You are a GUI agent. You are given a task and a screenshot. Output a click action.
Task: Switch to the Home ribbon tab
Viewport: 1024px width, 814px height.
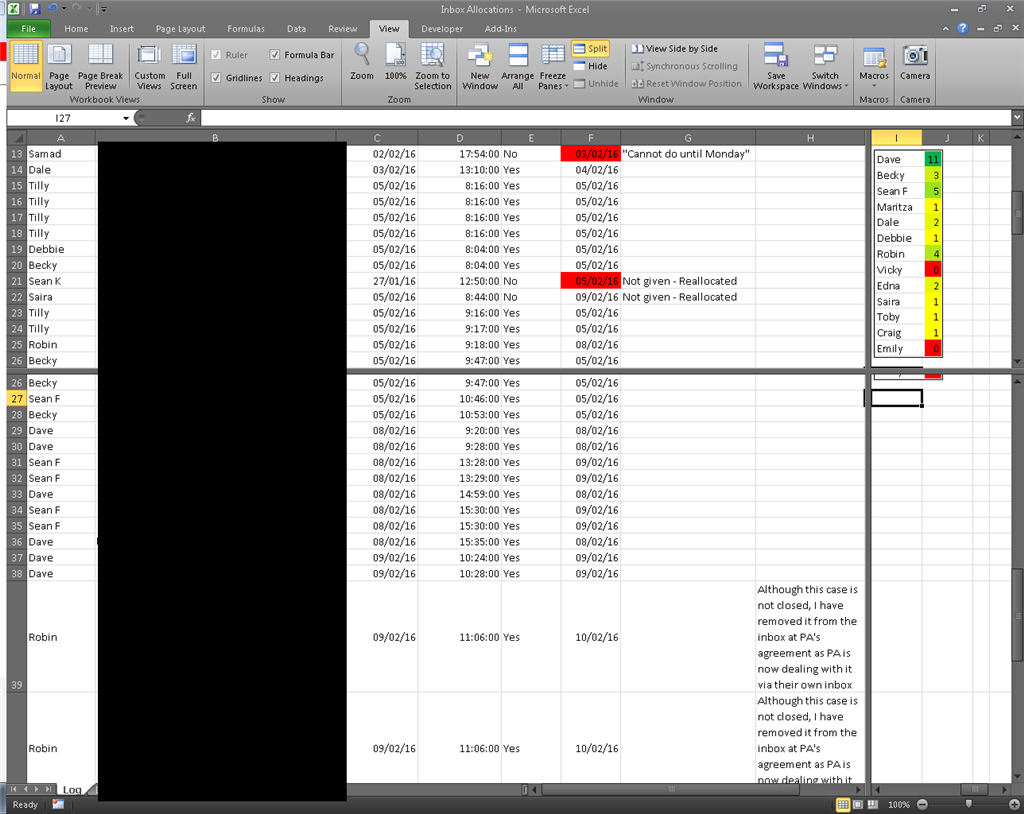coord(76,29)
